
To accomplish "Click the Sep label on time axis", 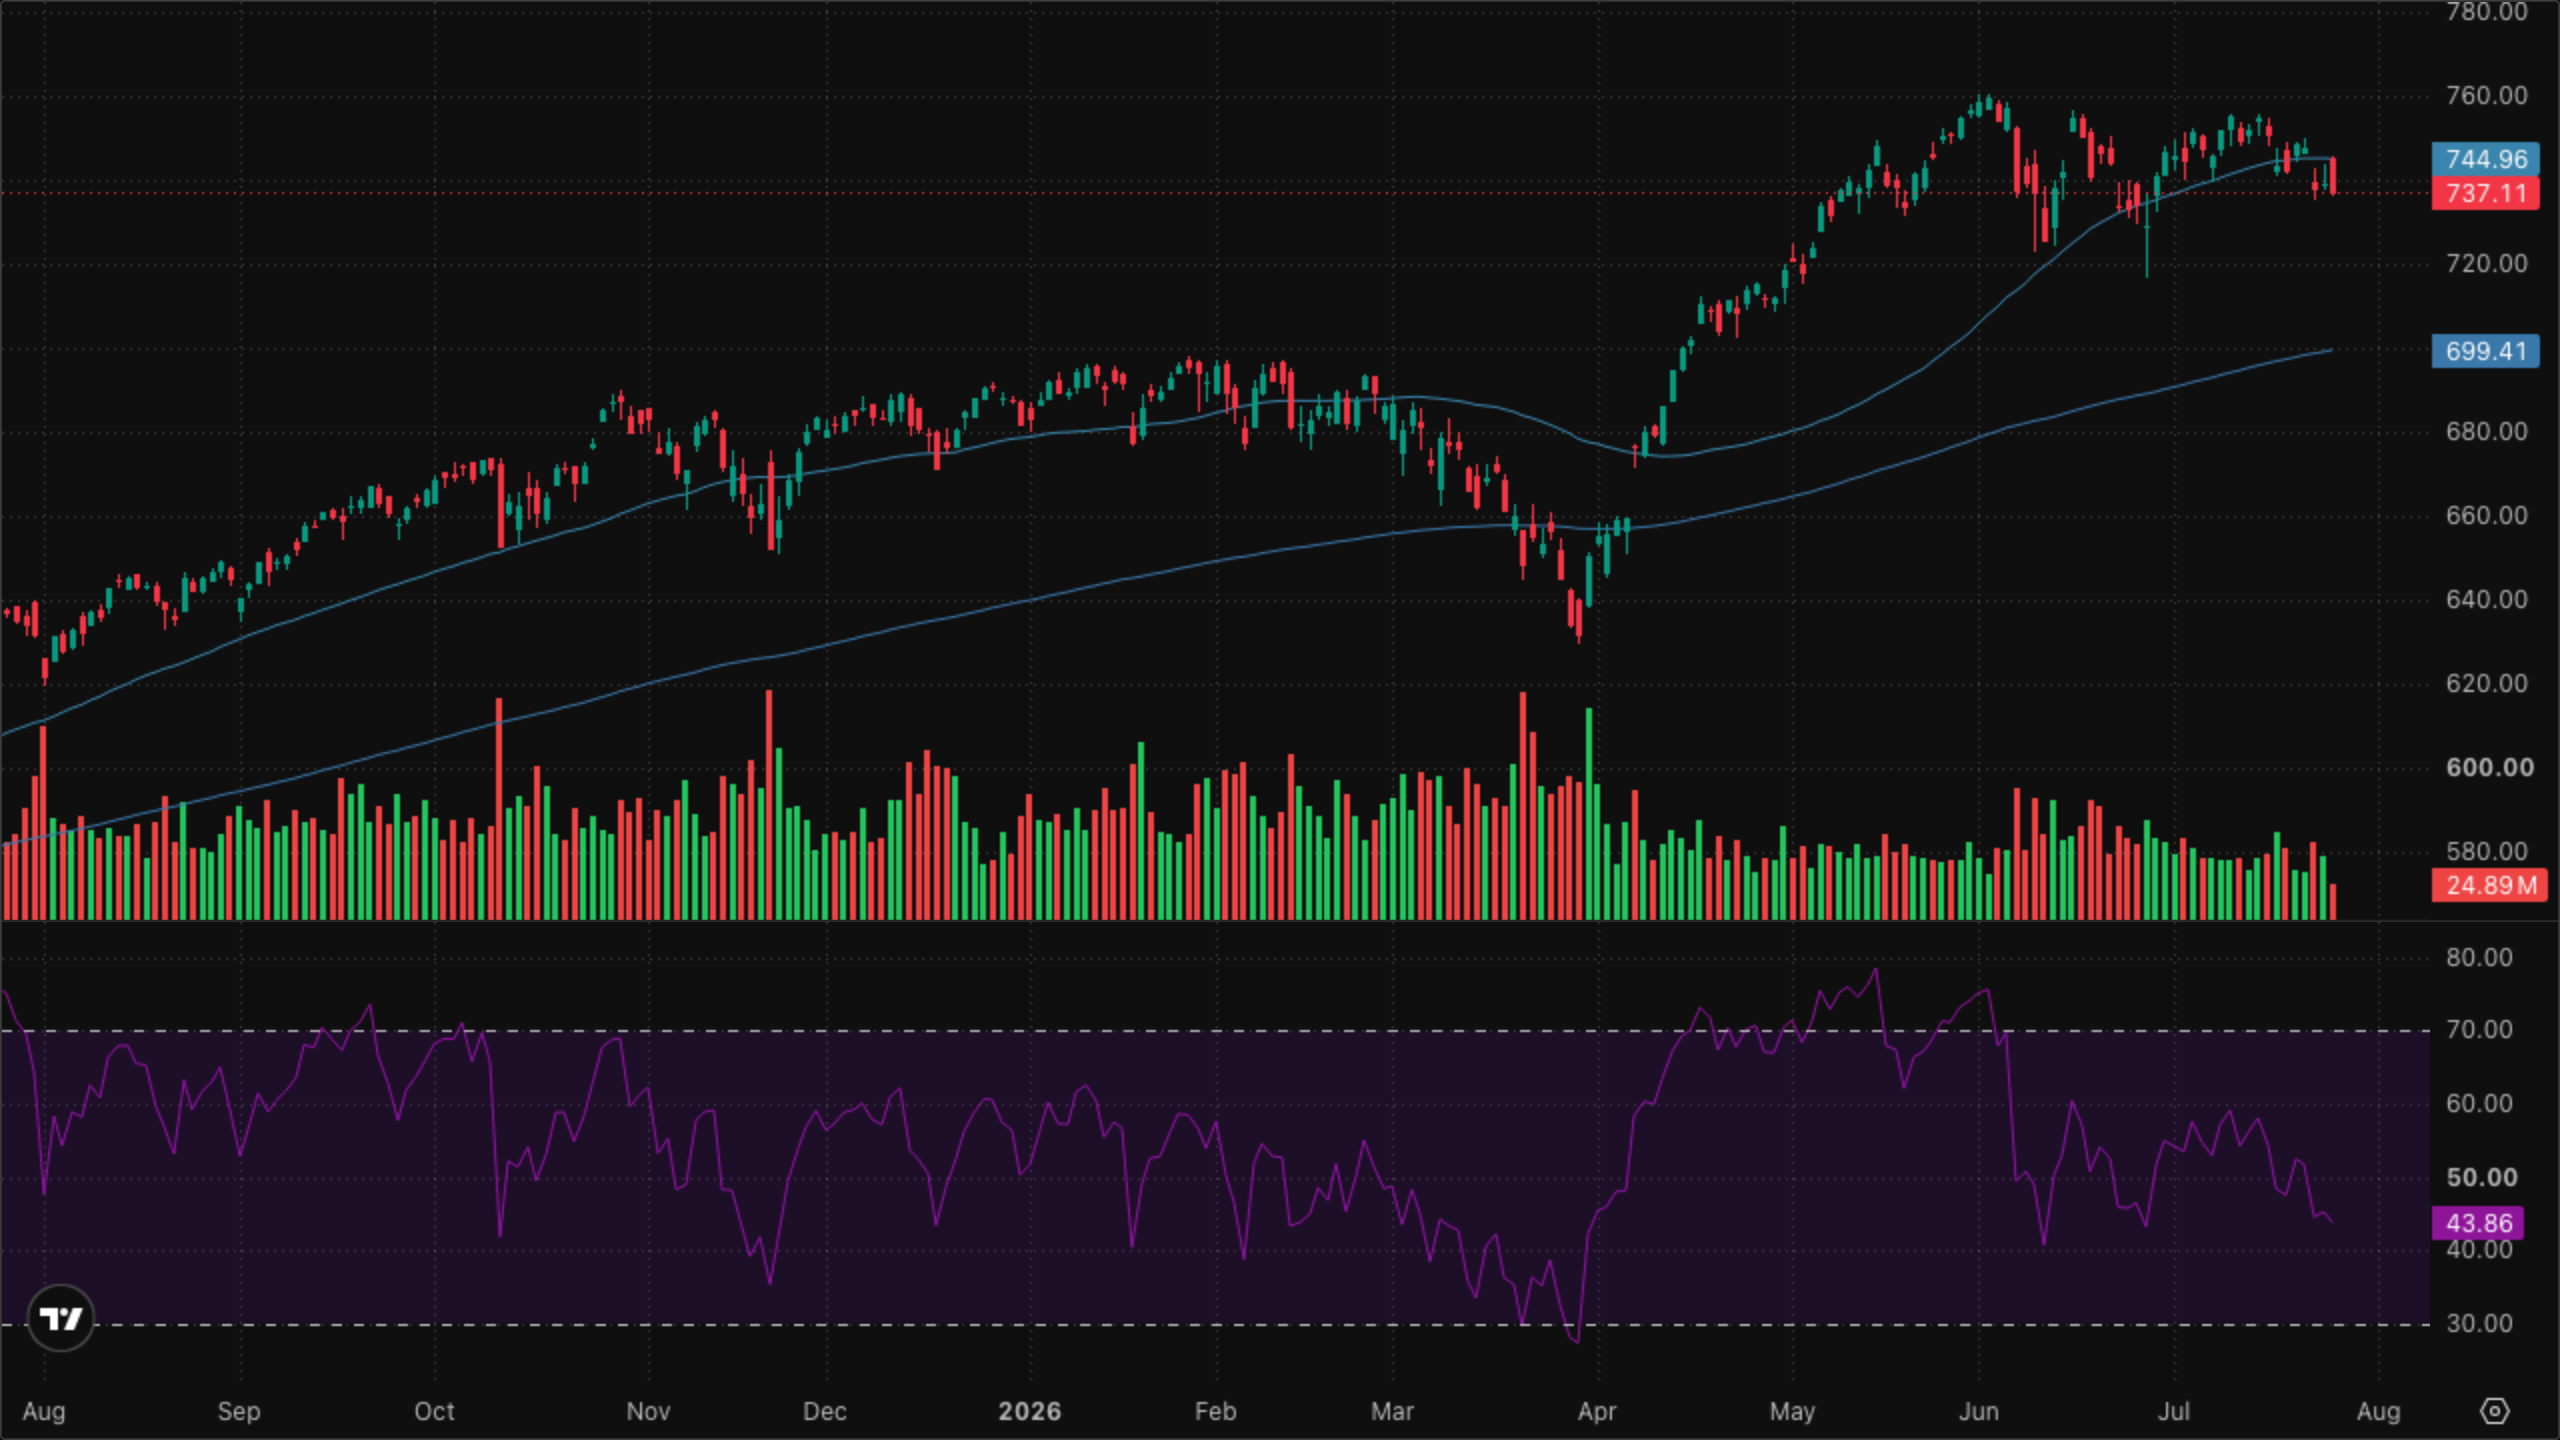I will [239, 1411].
